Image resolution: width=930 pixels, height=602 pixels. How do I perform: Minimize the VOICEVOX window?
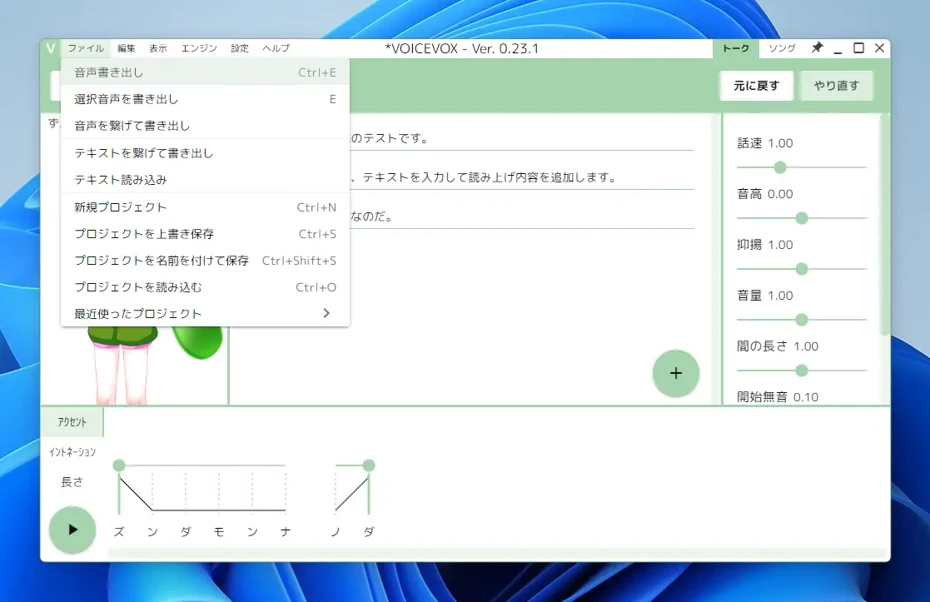837,48
